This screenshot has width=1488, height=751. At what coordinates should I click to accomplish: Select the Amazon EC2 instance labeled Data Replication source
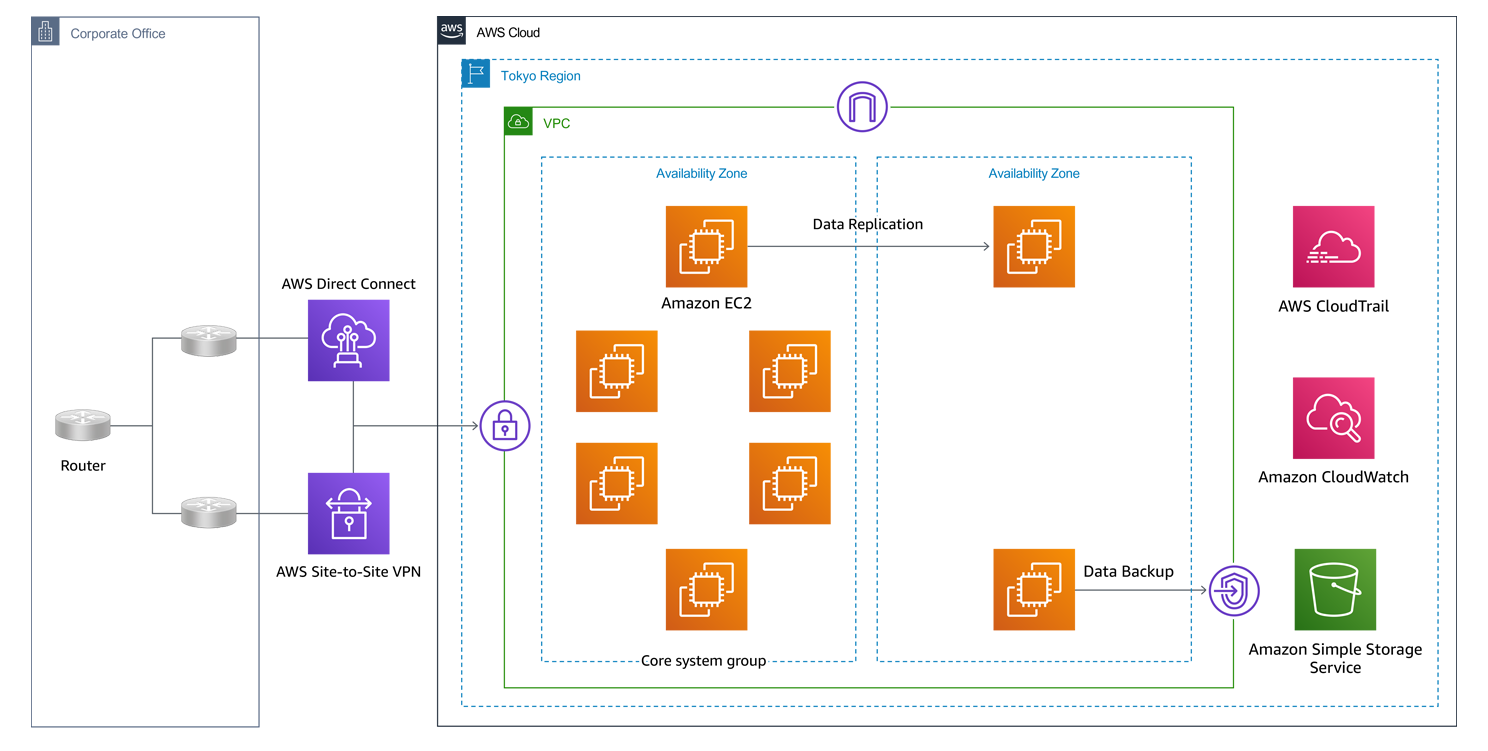tap(706, 247)
